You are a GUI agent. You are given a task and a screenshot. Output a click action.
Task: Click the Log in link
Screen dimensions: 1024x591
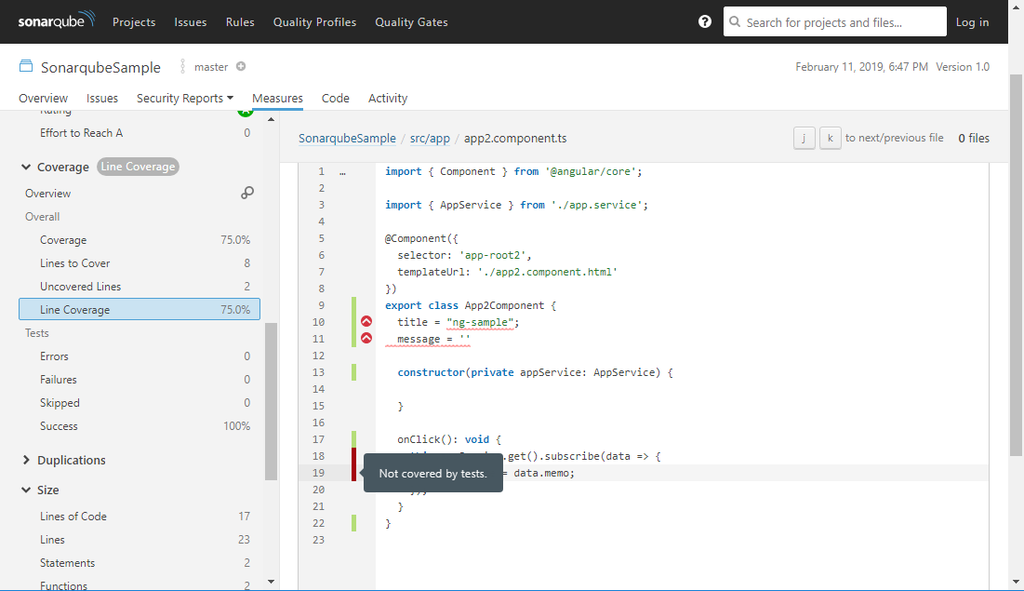[x=972, y=22]
